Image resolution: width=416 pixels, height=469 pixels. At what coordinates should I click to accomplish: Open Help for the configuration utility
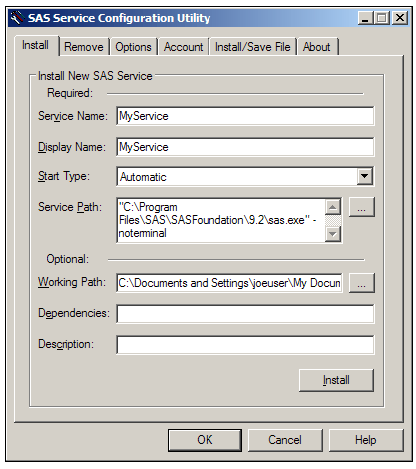tap(366, 440)
